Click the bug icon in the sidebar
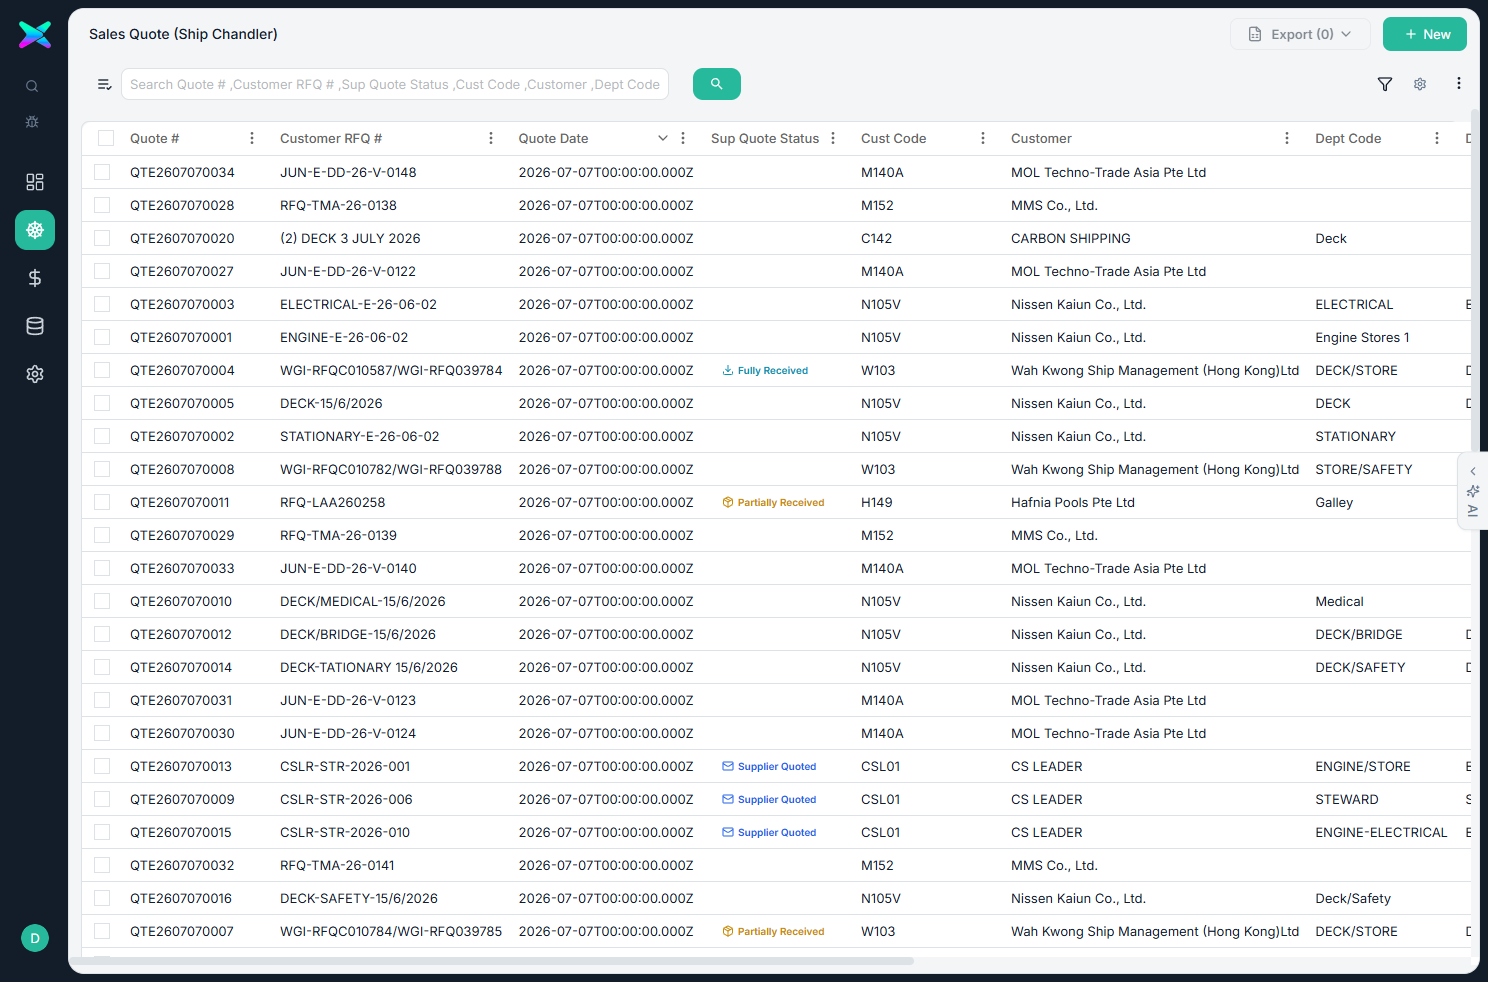Viewport: 1488px width, 982px height. click(32, 121)
